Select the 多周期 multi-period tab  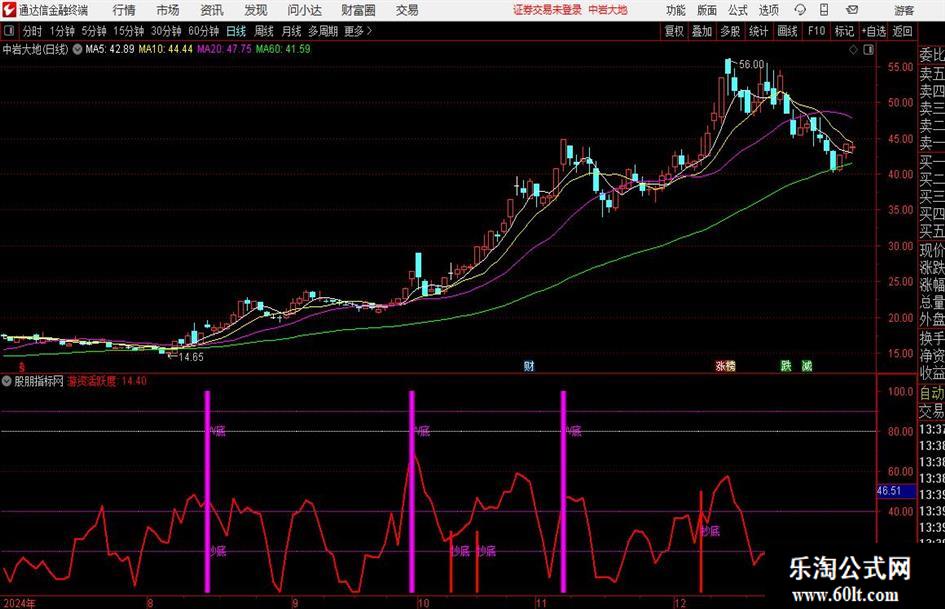323,31
